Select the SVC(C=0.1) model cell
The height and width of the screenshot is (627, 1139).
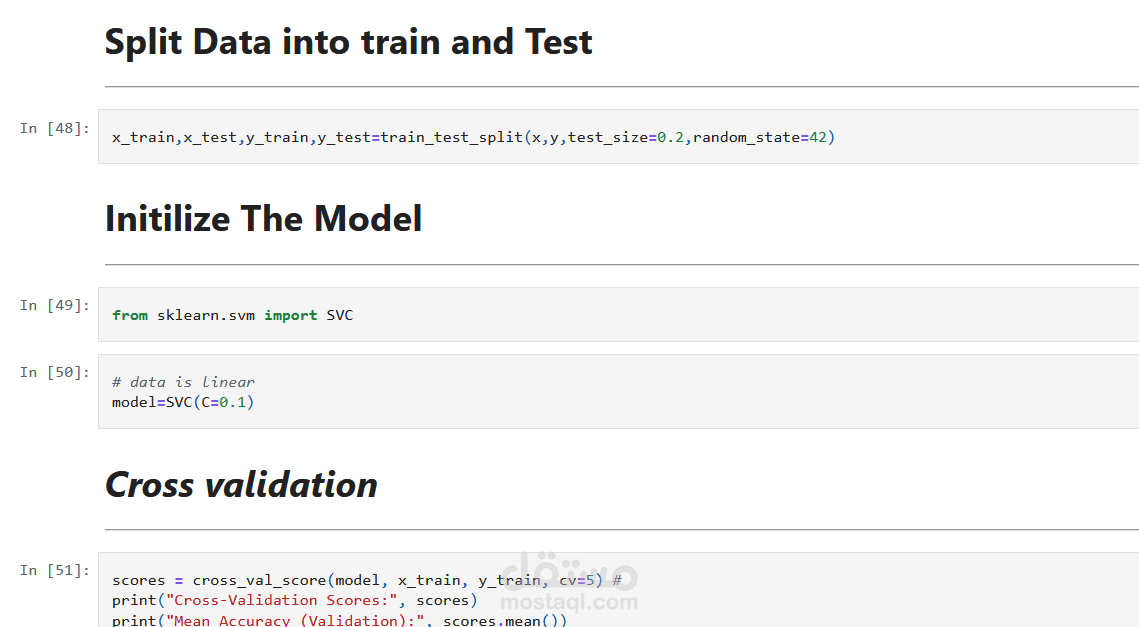point(618,392)
